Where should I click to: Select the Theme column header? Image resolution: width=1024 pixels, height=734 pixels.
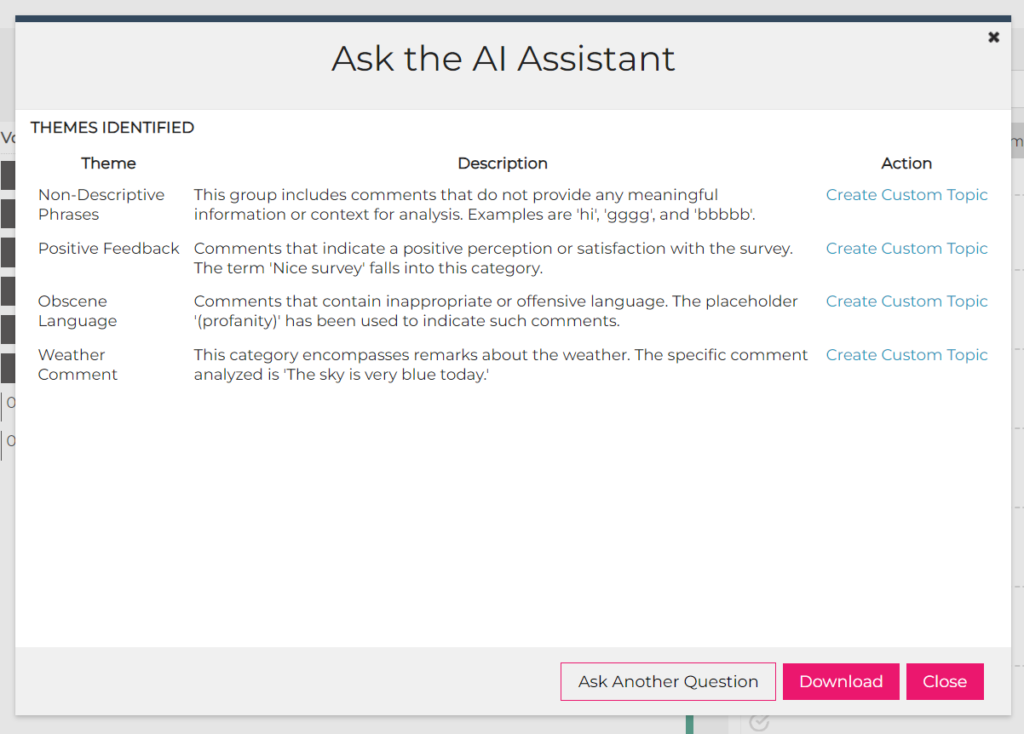point(108,163)
